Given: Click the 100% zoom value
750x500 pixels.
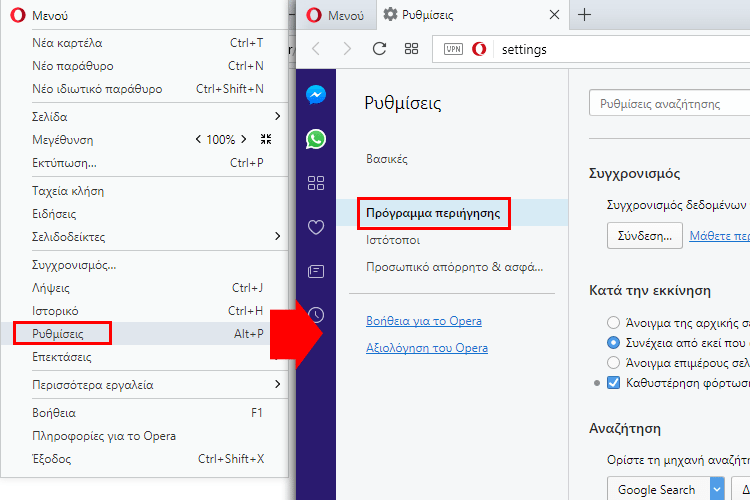Looking at the screenshot, I should [x=221, y=139].
